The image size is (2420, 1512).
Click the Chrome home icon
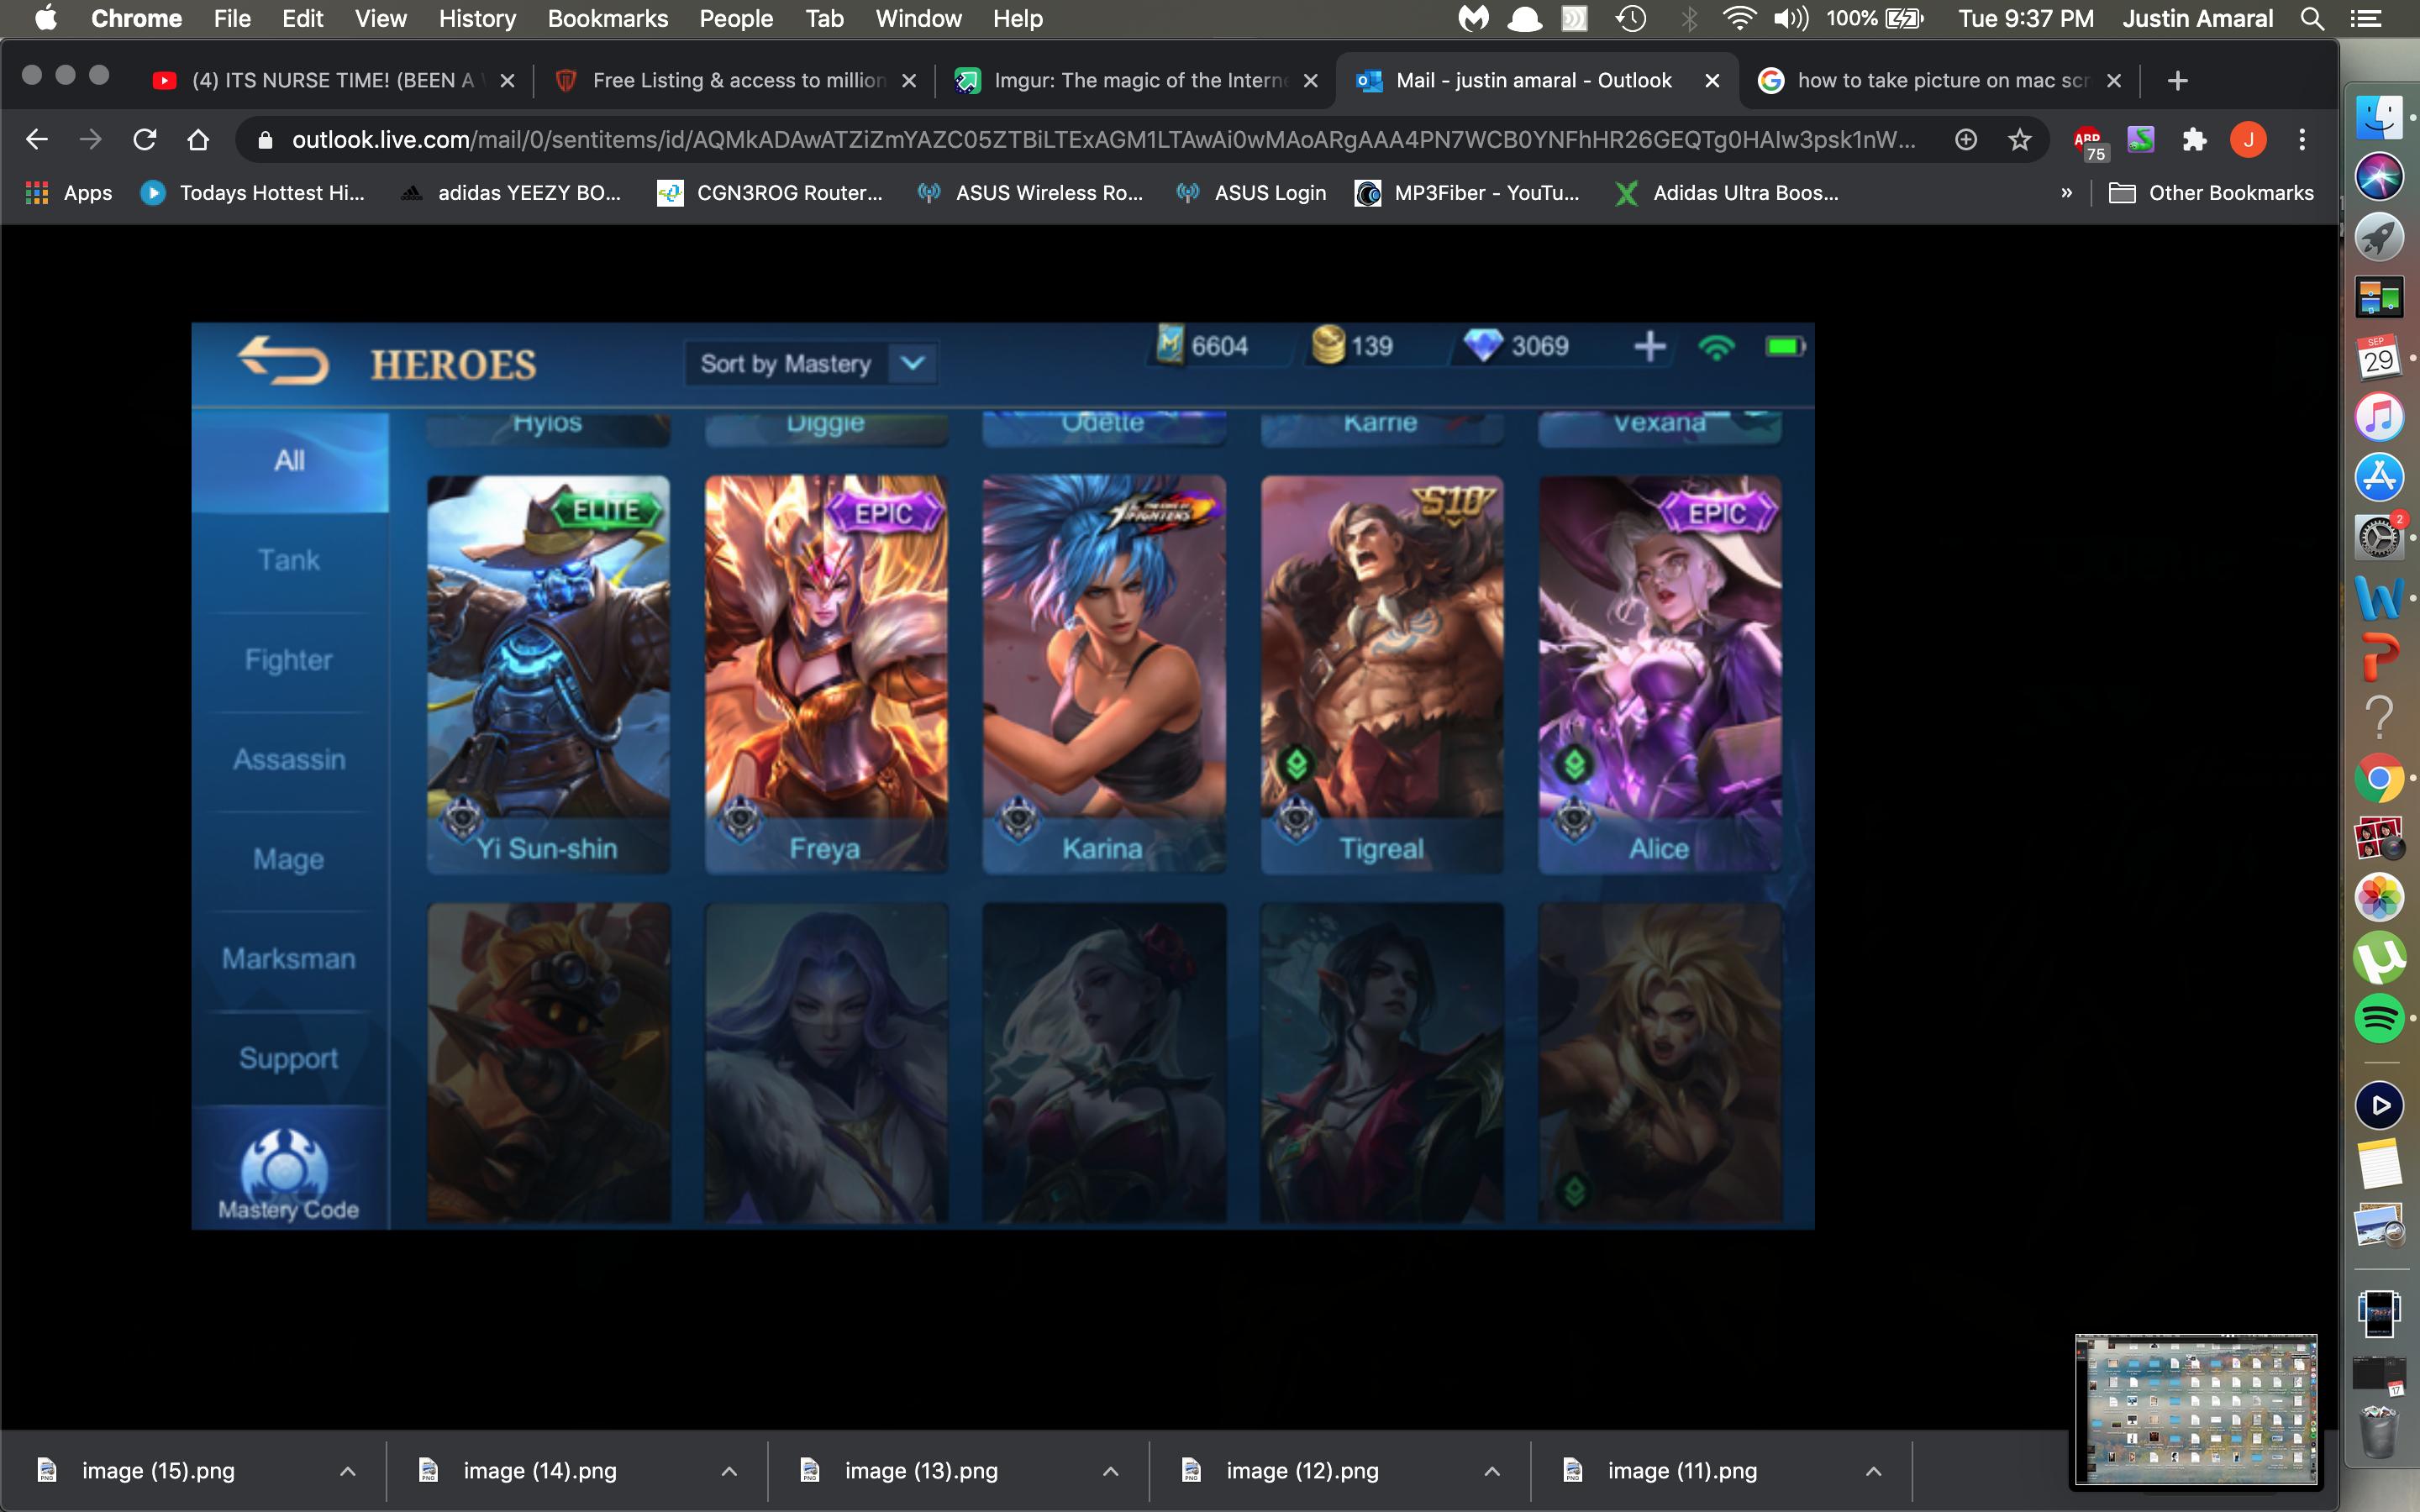[198, 140]
